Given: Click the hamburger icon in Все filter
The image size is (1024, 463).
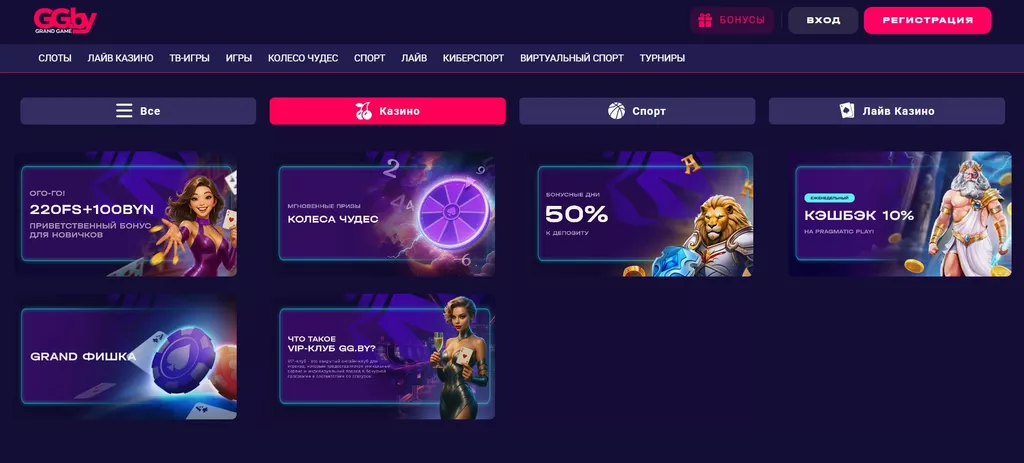Looking at the screenshot, I should tap(124, 111).
